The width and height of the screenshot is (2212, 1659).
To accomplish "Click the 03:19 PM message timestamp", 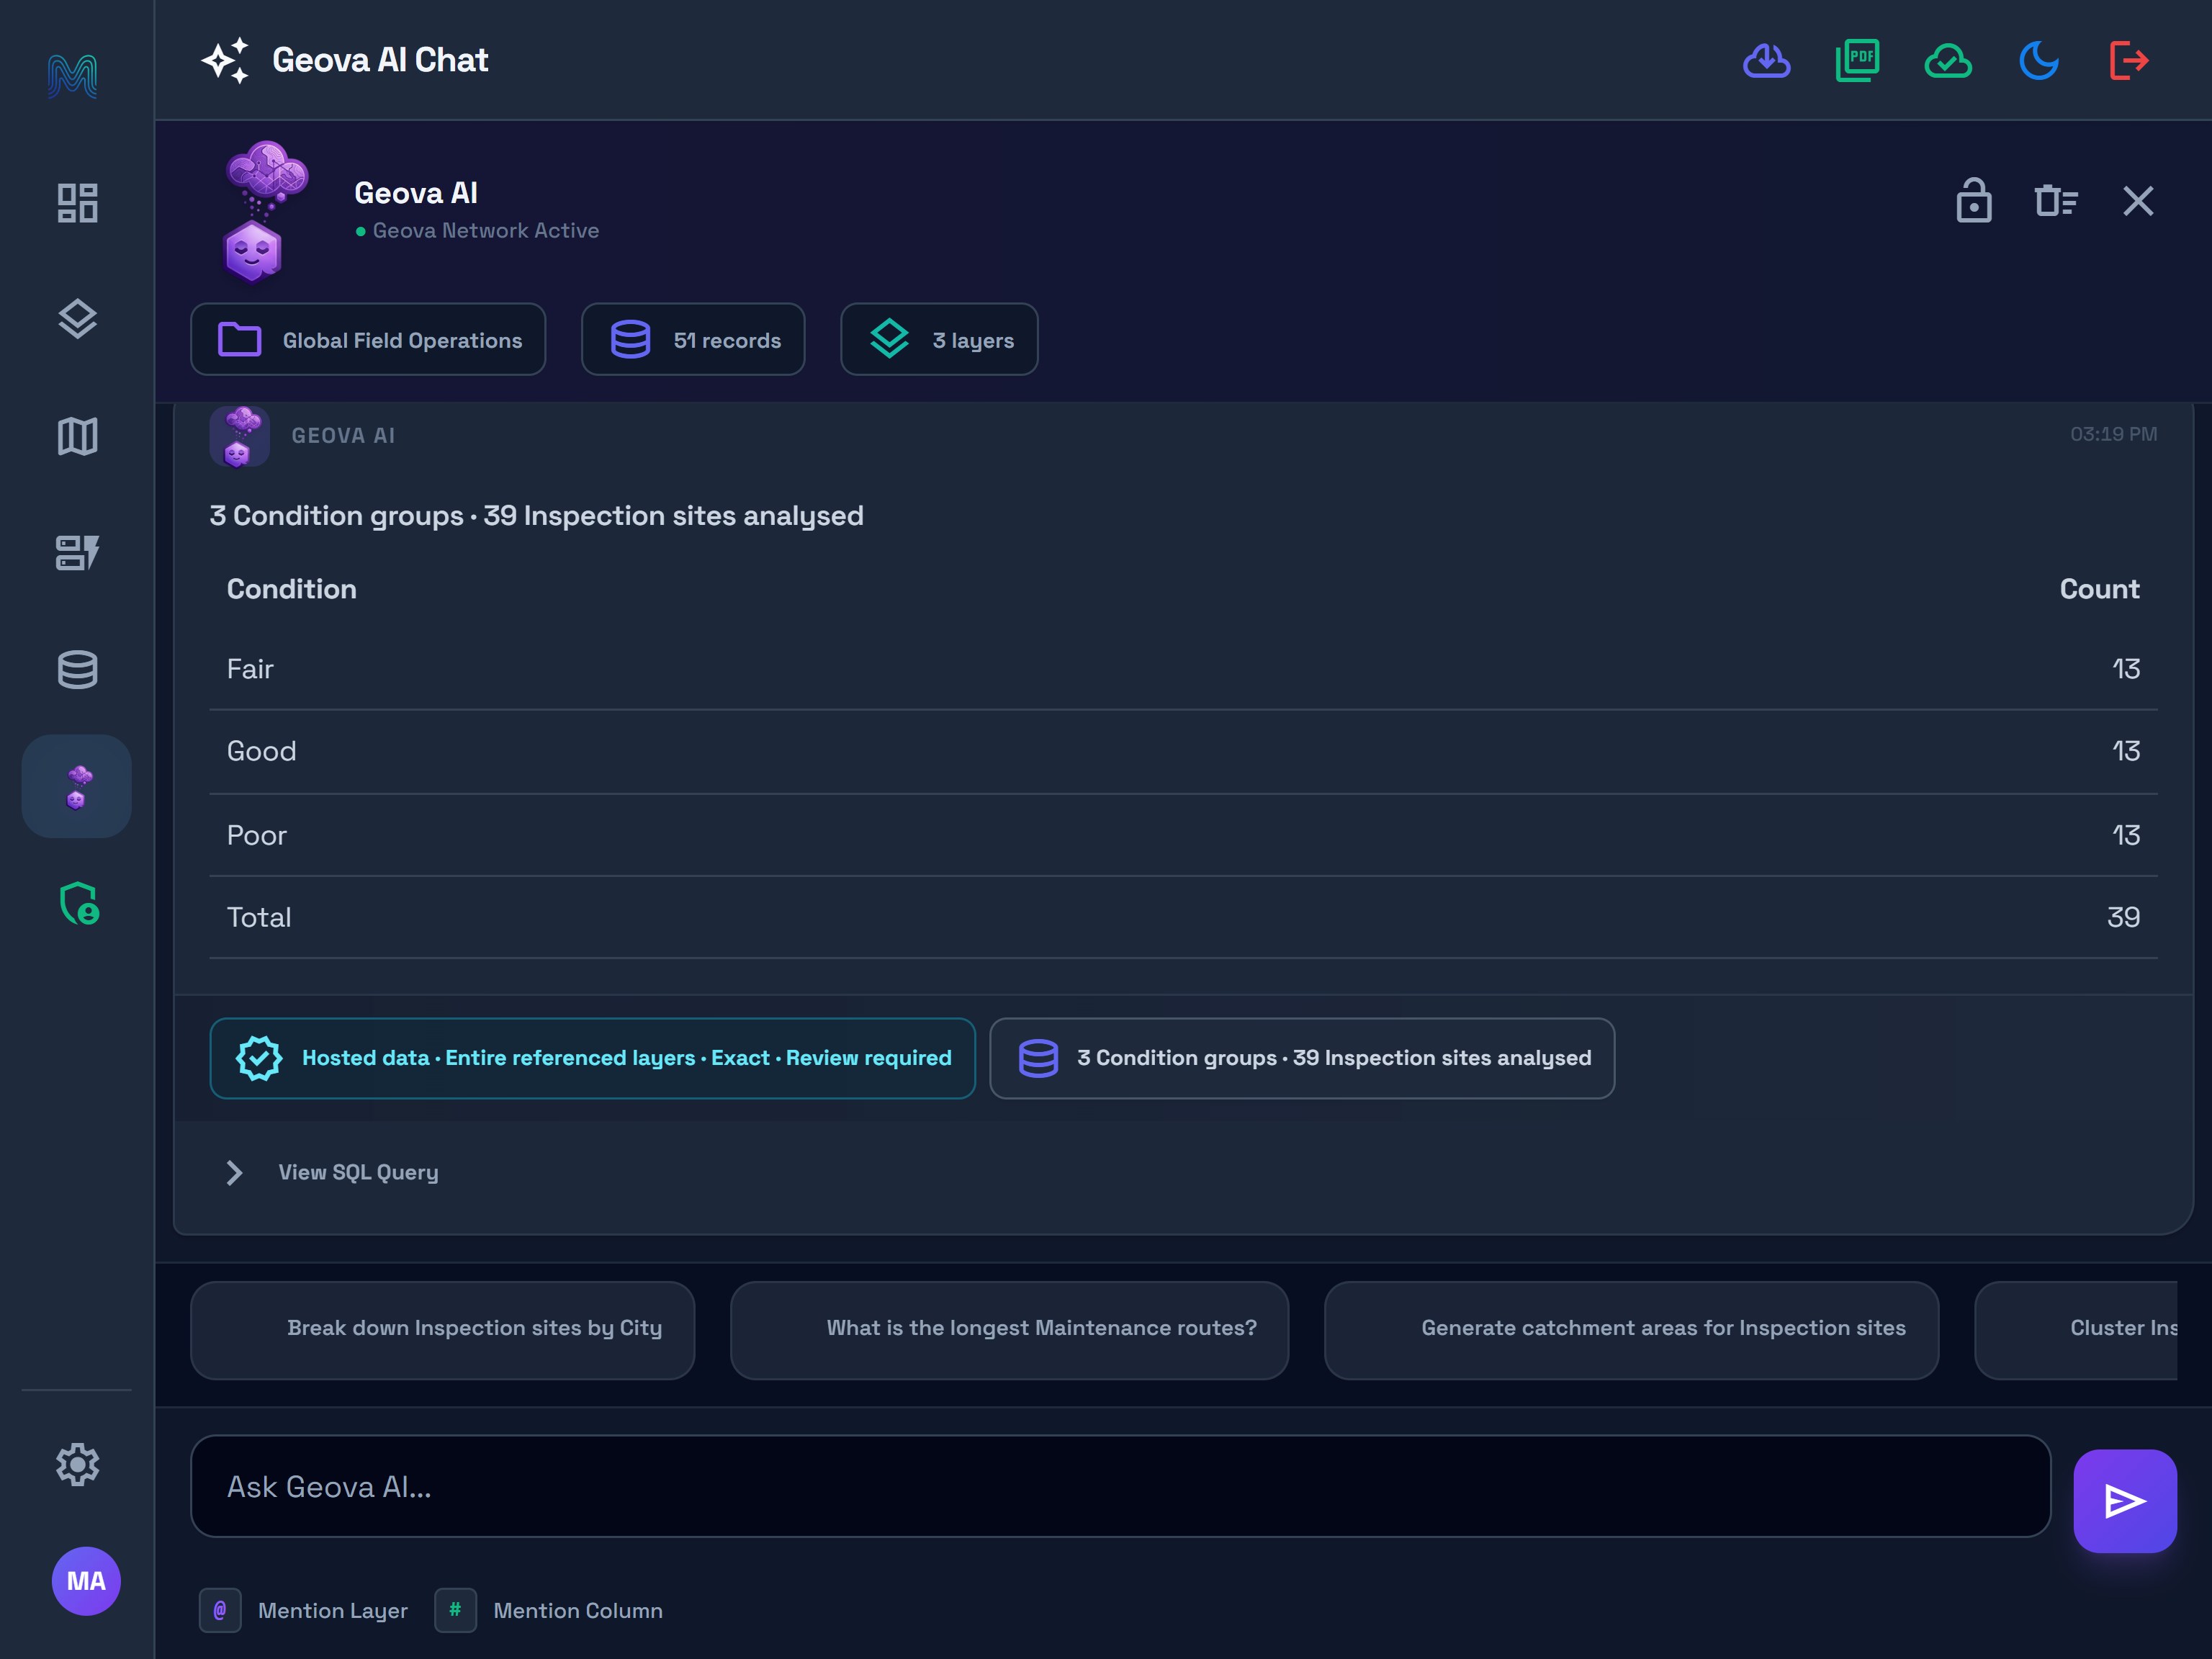I will (x=2113, y=435).
